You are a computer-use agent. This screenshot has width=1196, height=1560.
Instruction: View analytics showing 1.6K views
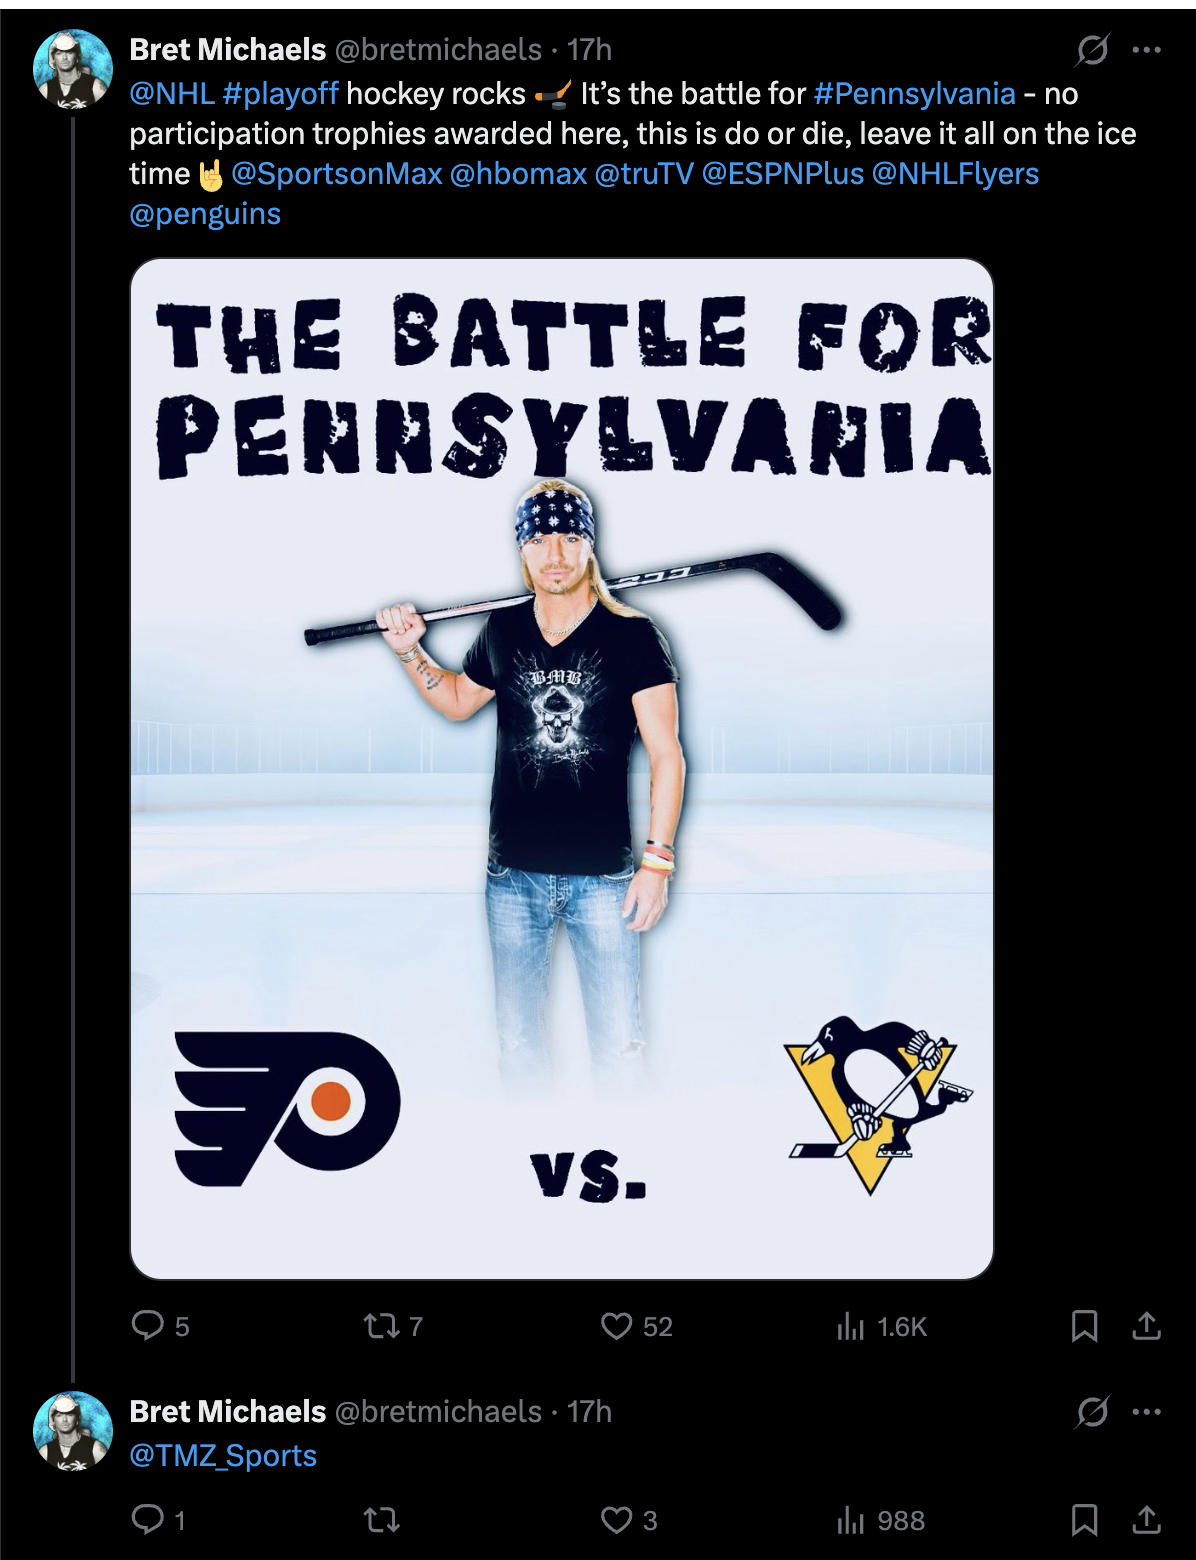click(x=850, y=1326)
